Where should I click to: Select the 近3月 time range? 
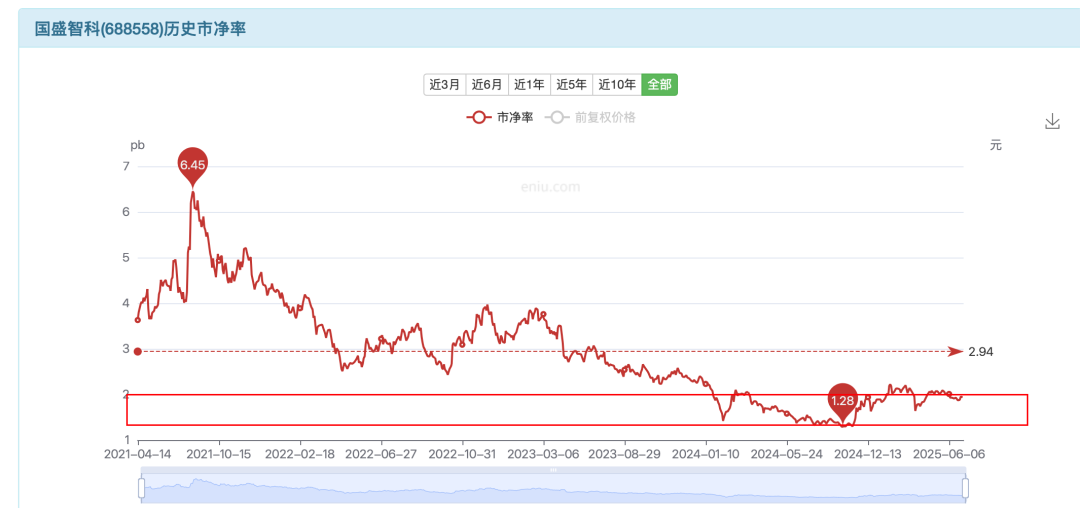click(444, 85)
